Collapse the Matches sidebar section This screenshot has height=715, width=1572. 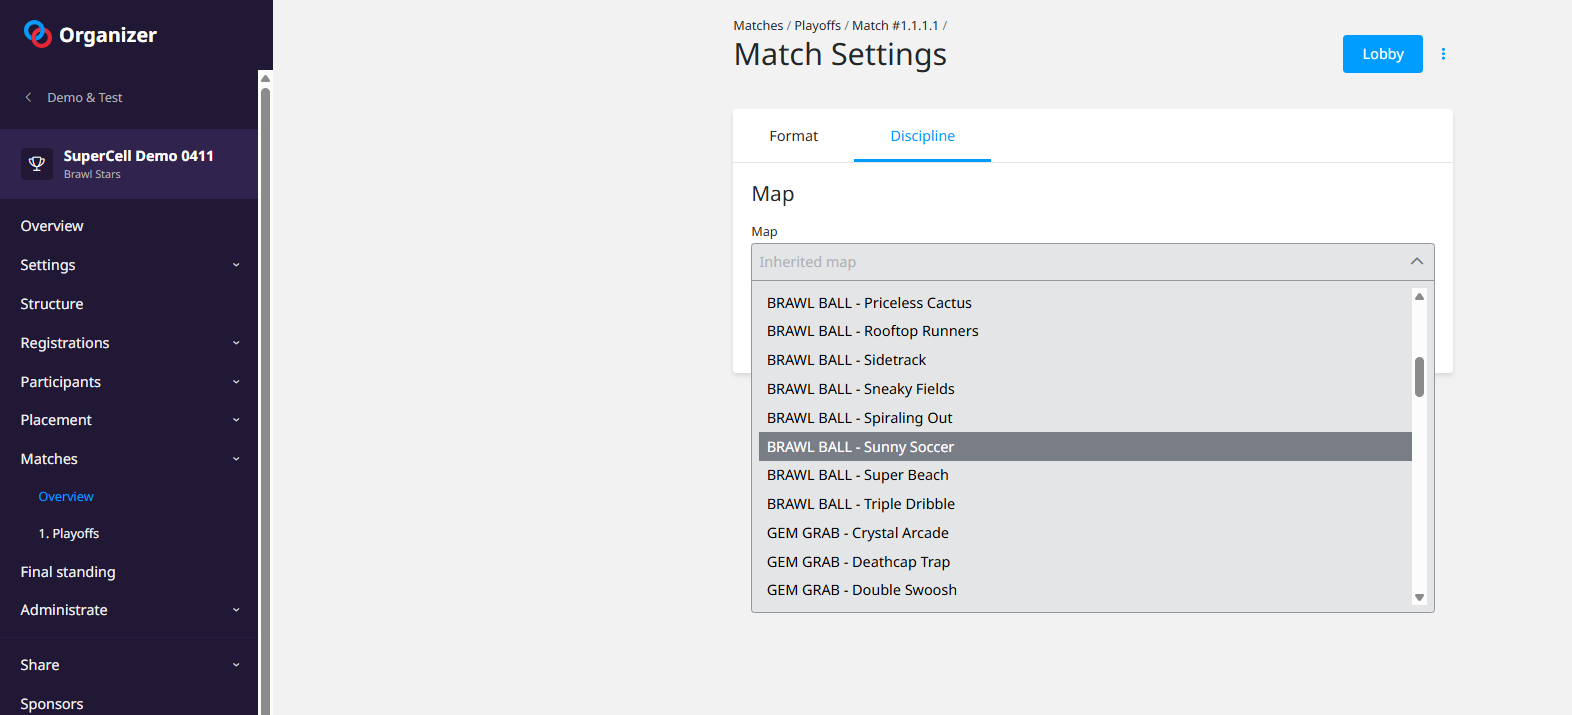click(236, 459)
